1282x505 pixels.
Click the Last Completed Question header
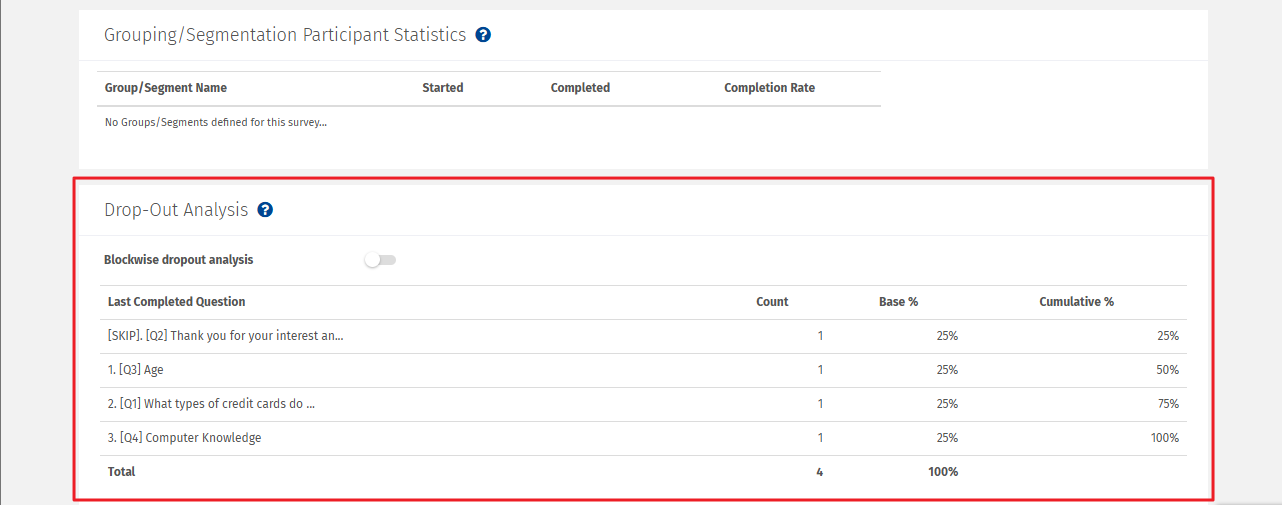tap(176, 302)
